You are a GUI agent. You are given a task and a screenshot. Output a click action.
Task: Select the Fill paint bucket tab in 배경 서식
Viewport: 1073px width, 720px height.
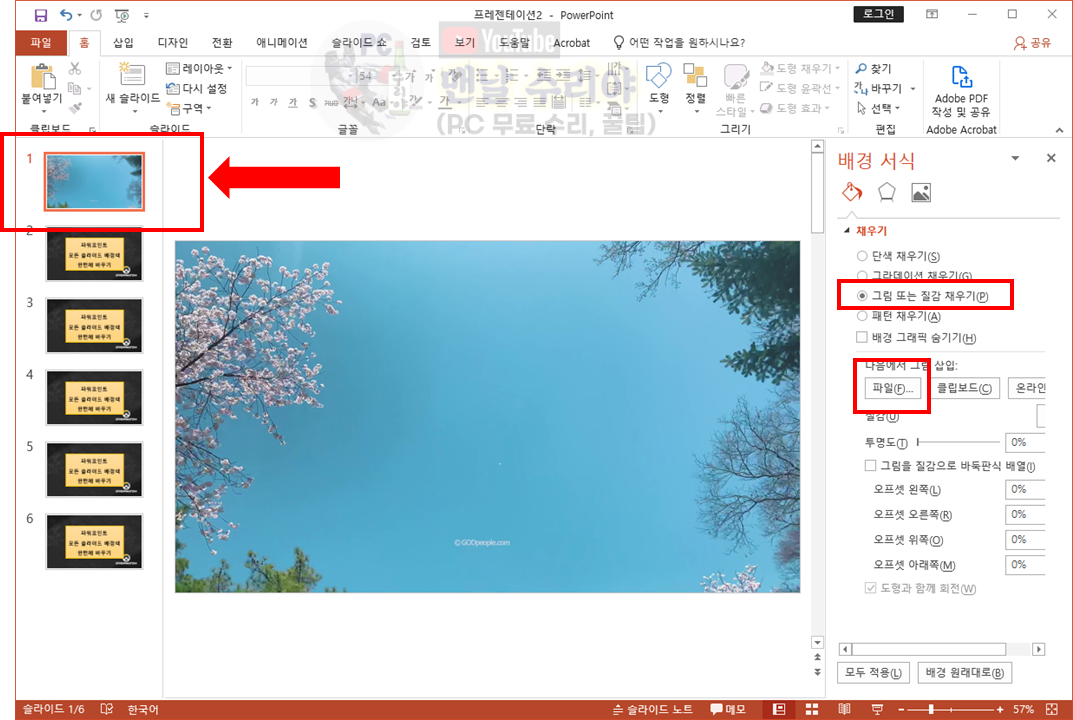(x=852, y=192)
